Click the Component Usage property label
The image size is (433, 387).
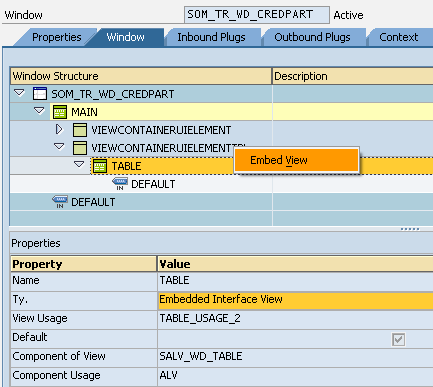(56, 375)
